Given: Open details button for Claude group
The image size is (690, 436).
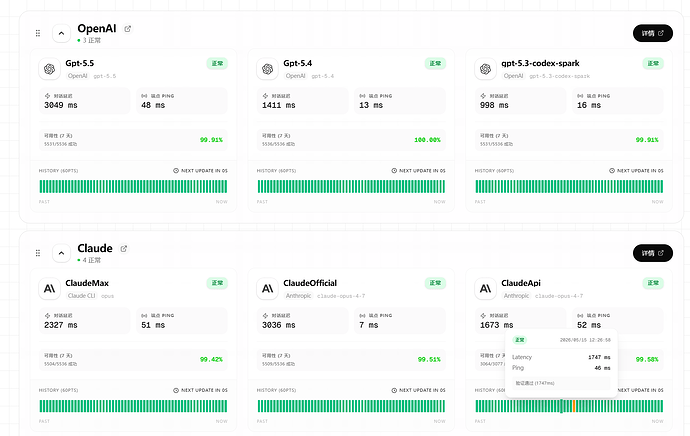Looking at the screenshot, I should tap(653, 253).
